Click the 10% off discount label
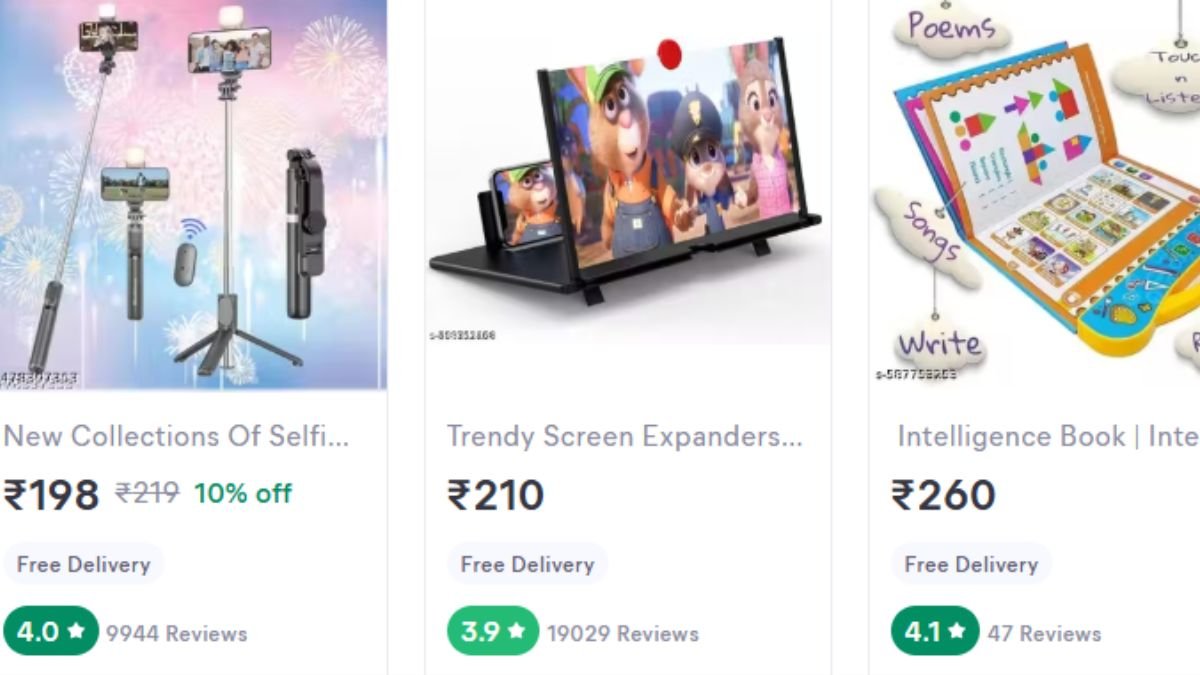 [x=243, y=494]
